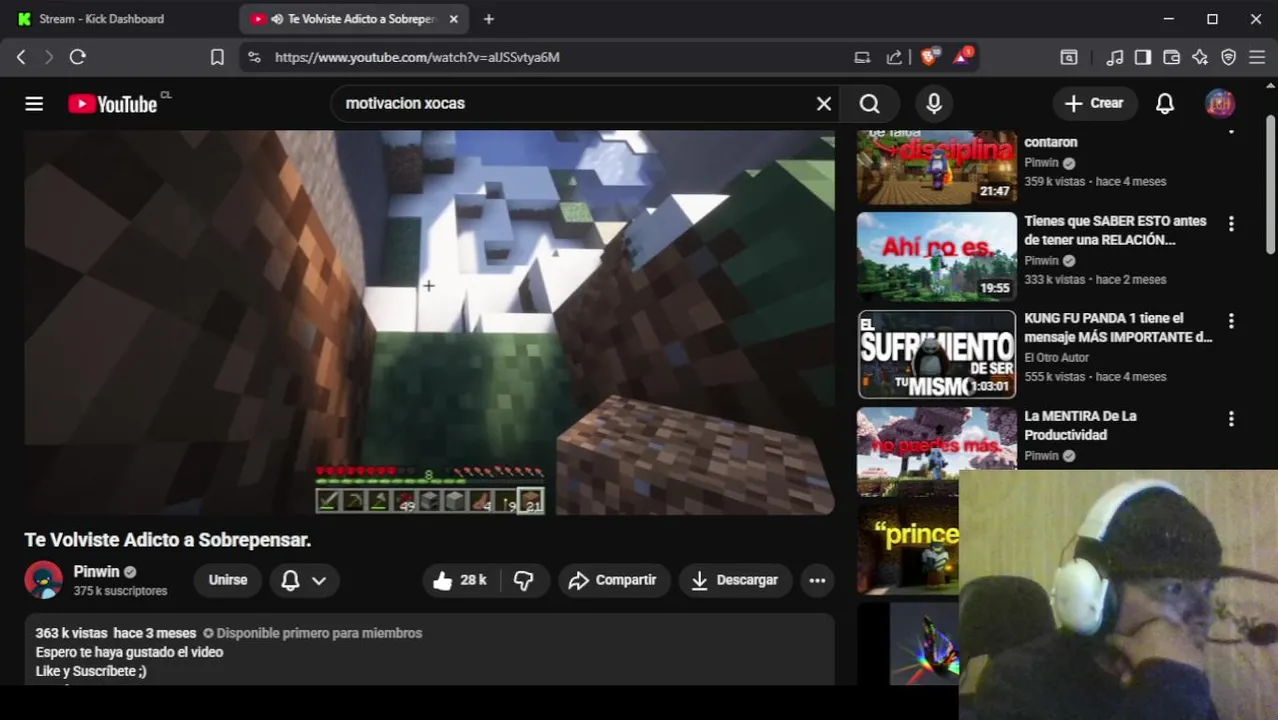Open the YouTube hamburger guide menu

tap(34, 103)
